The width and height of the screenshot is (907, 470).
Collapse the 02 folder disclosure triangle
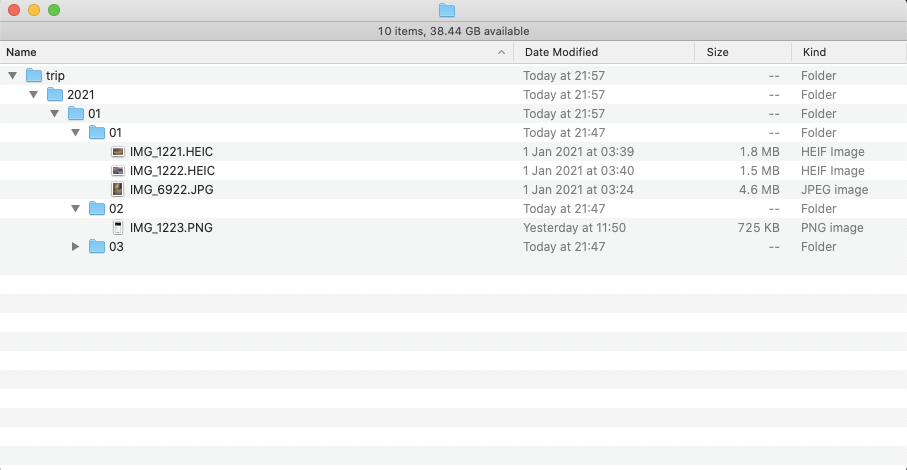coord(75,209)
